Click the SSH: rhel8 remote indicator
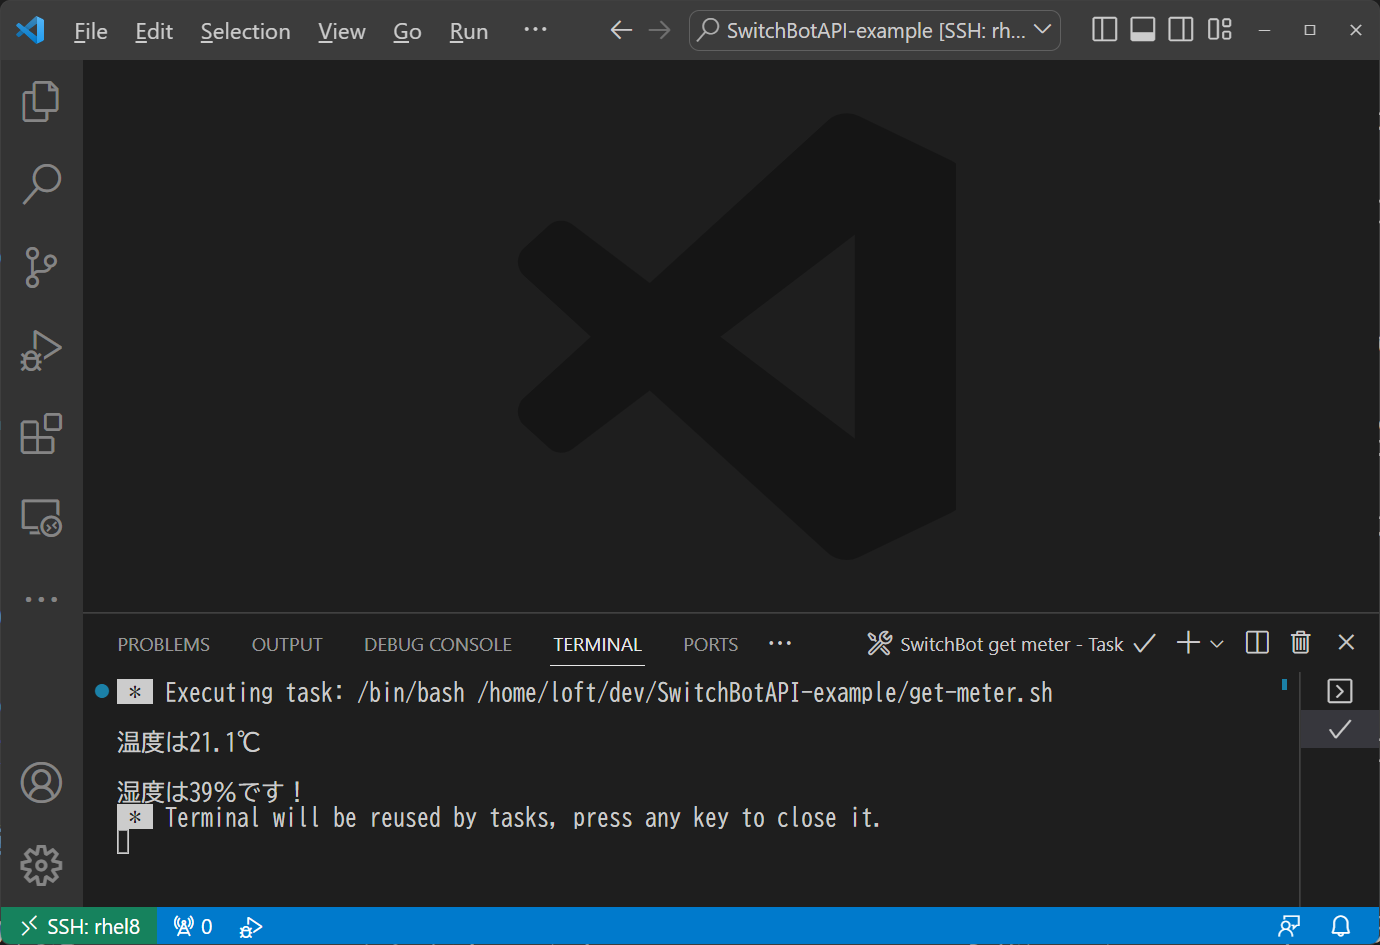Viewport: 1380px width, 945px height. [x=78, y=925]
